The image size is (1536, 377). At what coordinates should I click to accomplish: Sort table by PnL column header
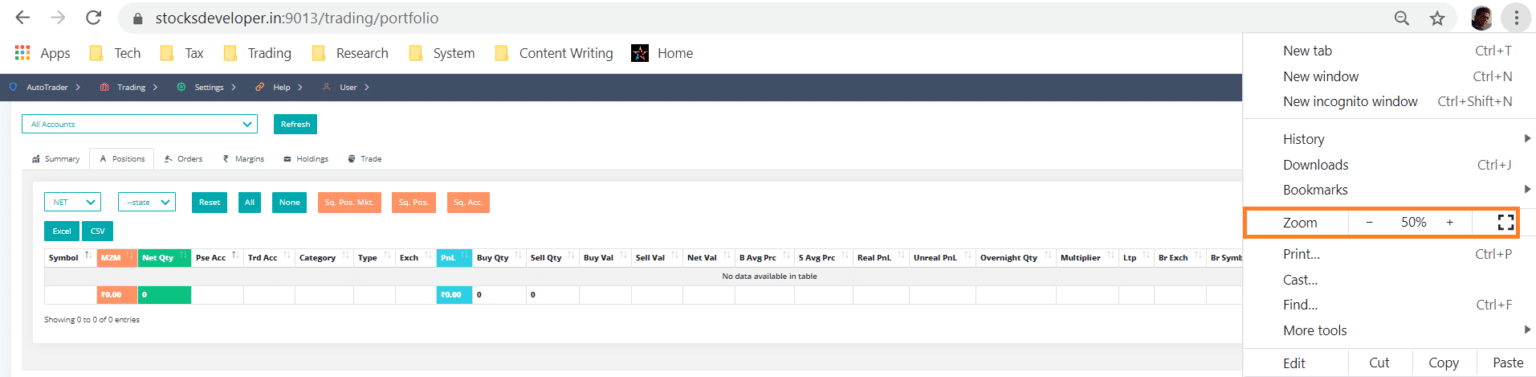(454, 257)
